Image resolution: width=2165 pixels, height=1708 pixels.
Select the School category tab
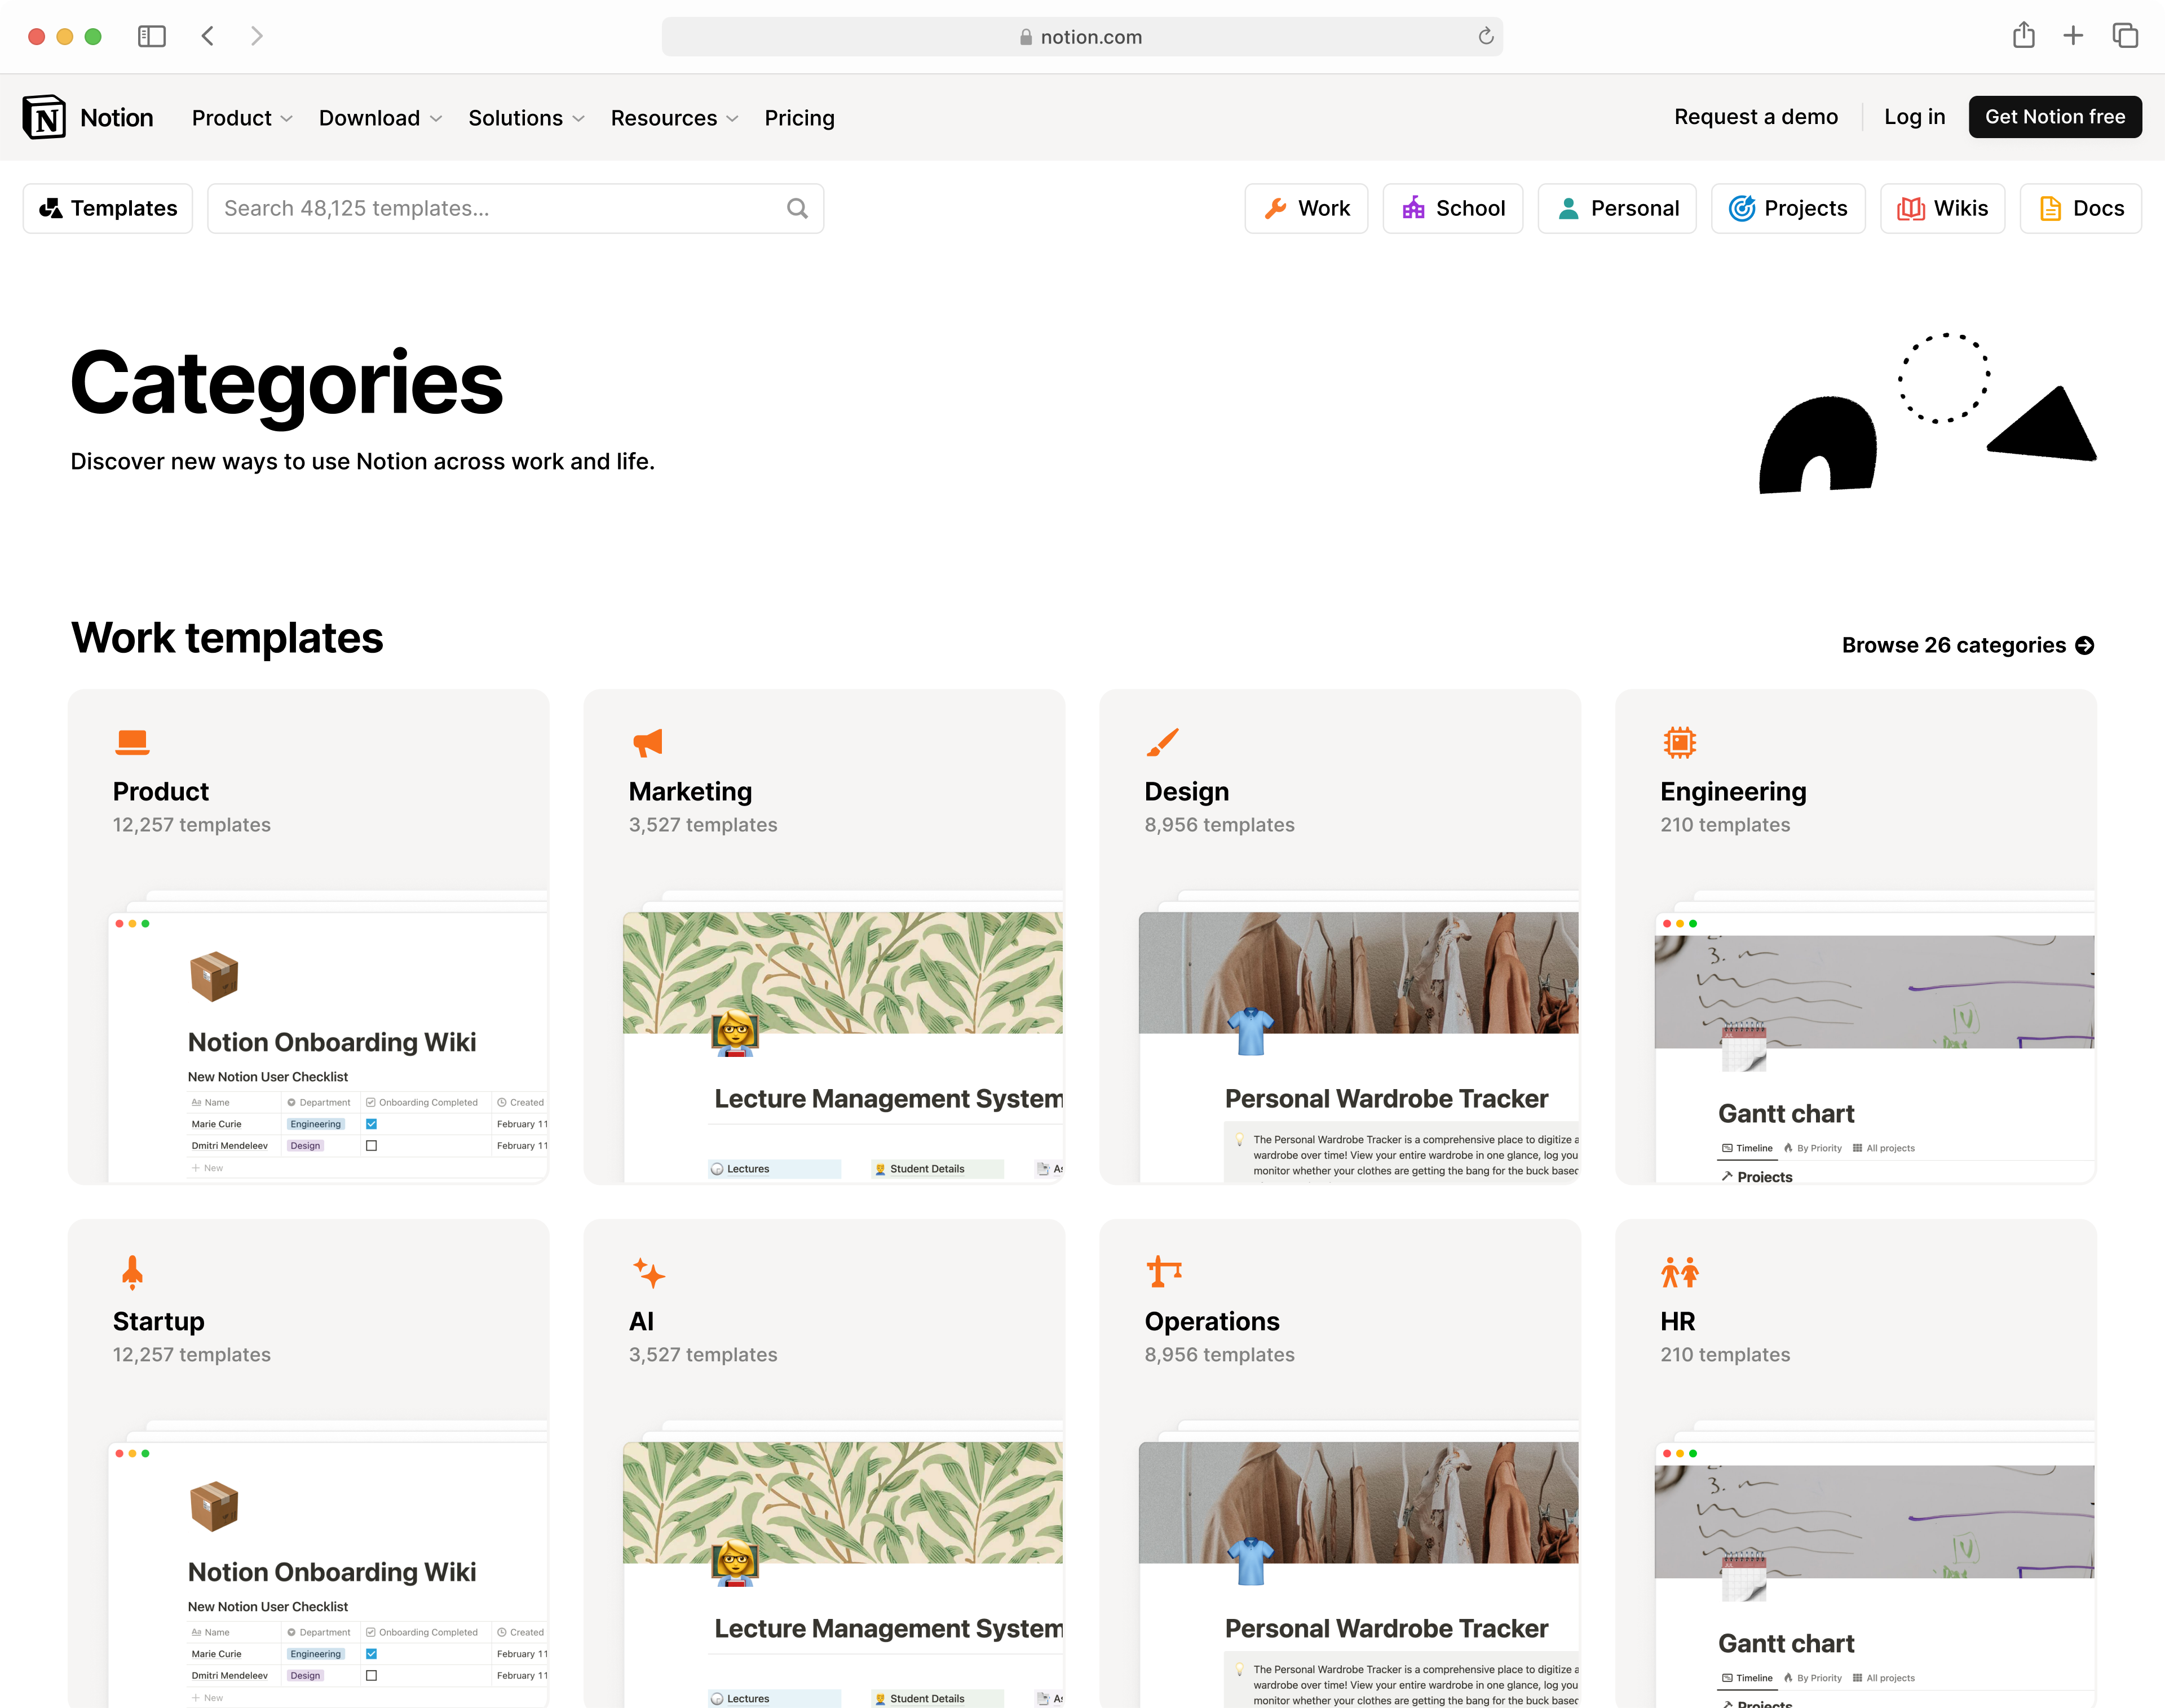click(x=1452, y=208)
